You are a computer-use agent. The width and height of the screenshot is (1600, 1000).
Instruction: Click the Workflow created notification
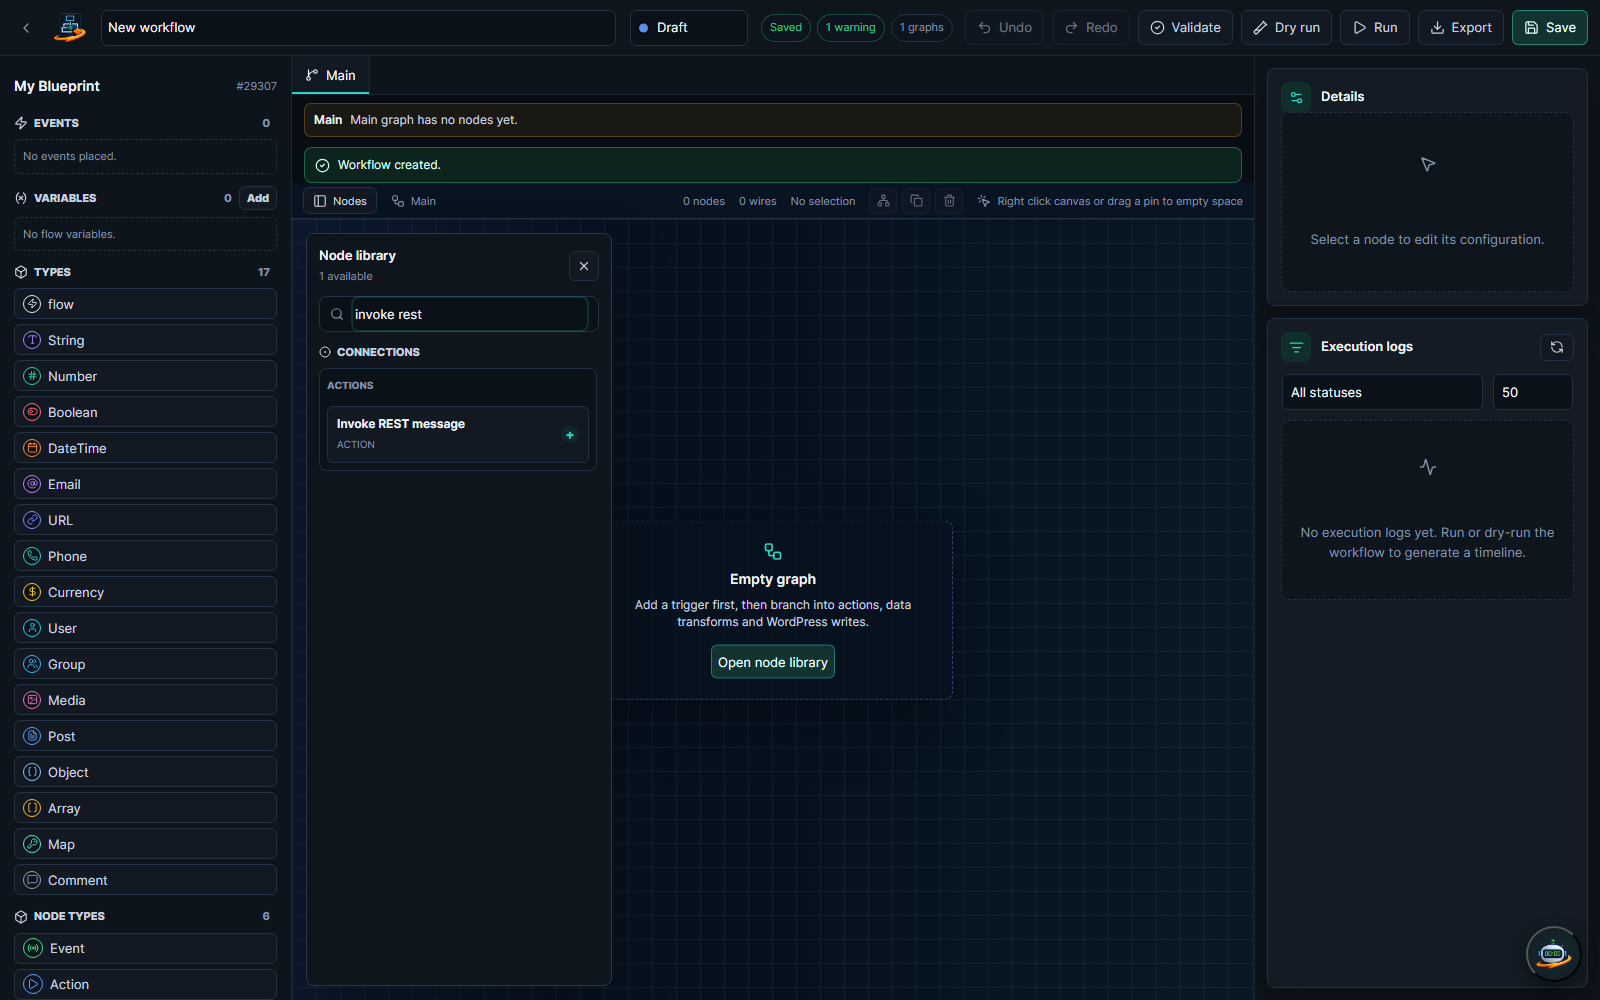pos(773,165)
